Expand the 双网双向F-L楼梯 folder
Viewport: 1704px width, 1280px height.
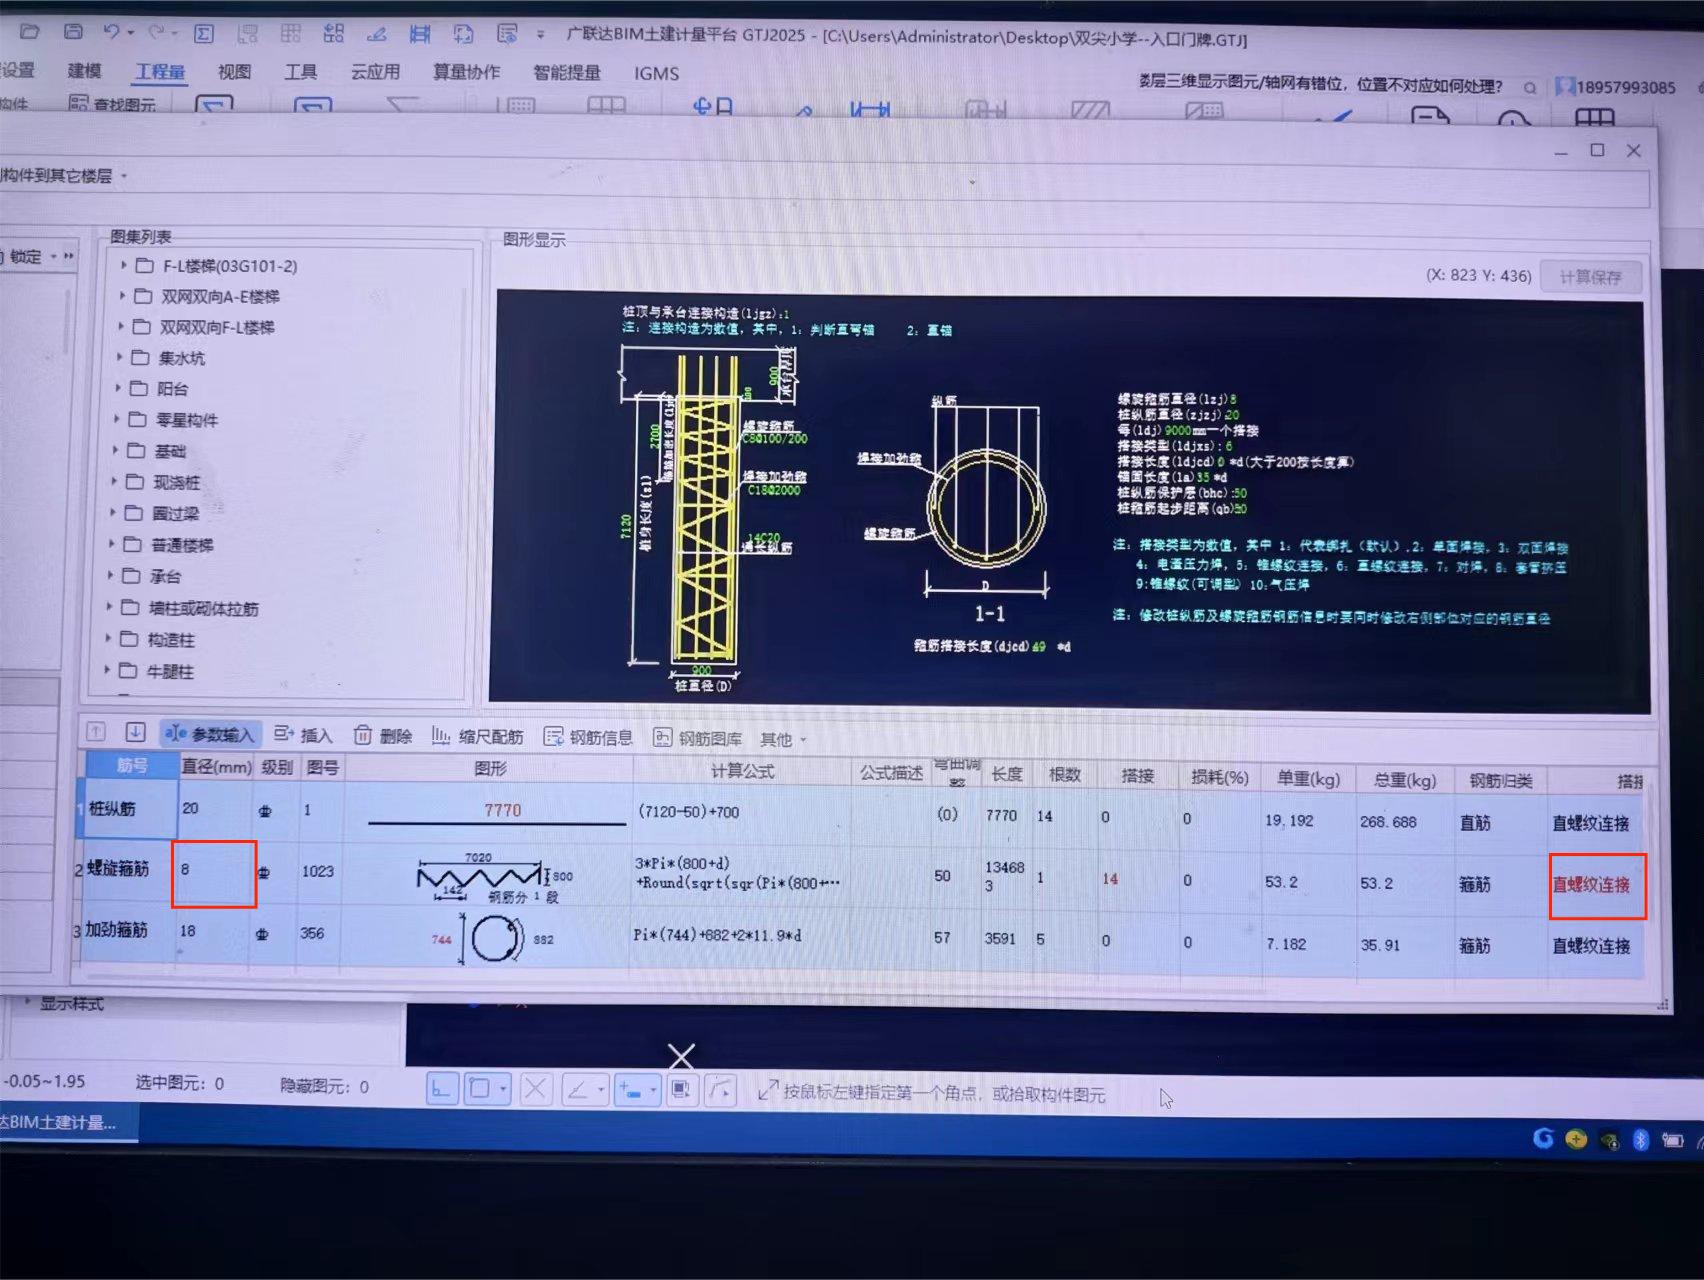coord(121,326)
